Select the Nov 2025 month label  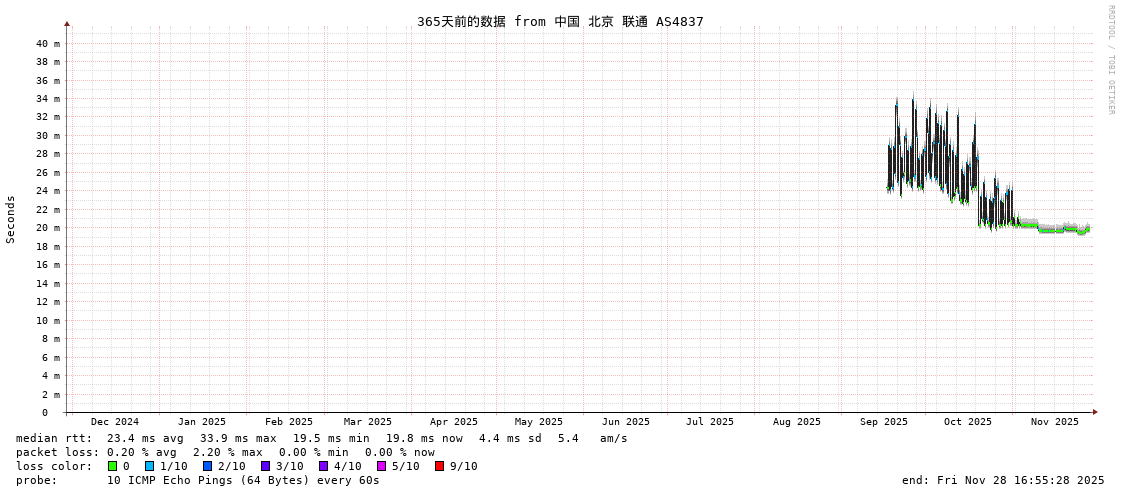coord(1054,422)
